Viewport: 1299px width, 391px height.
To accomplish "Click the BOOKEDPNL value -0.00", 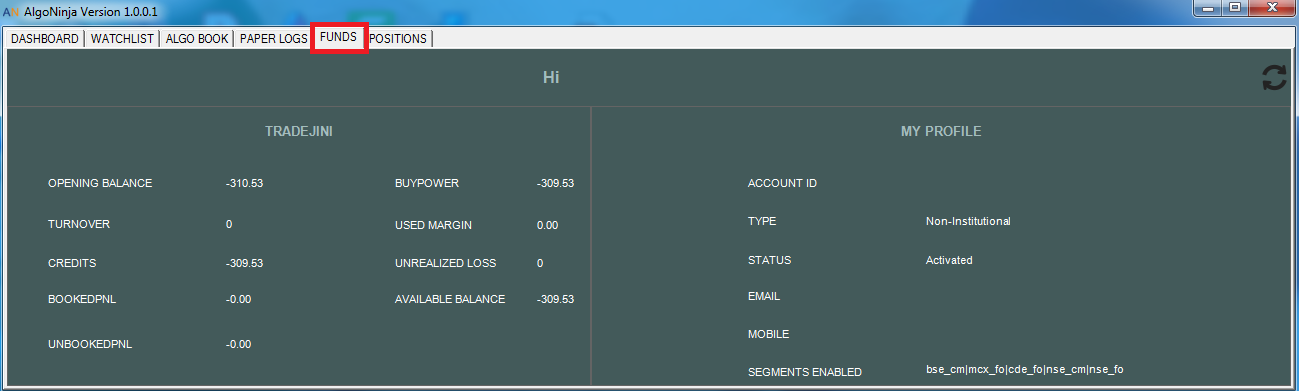I will point(238,299).
